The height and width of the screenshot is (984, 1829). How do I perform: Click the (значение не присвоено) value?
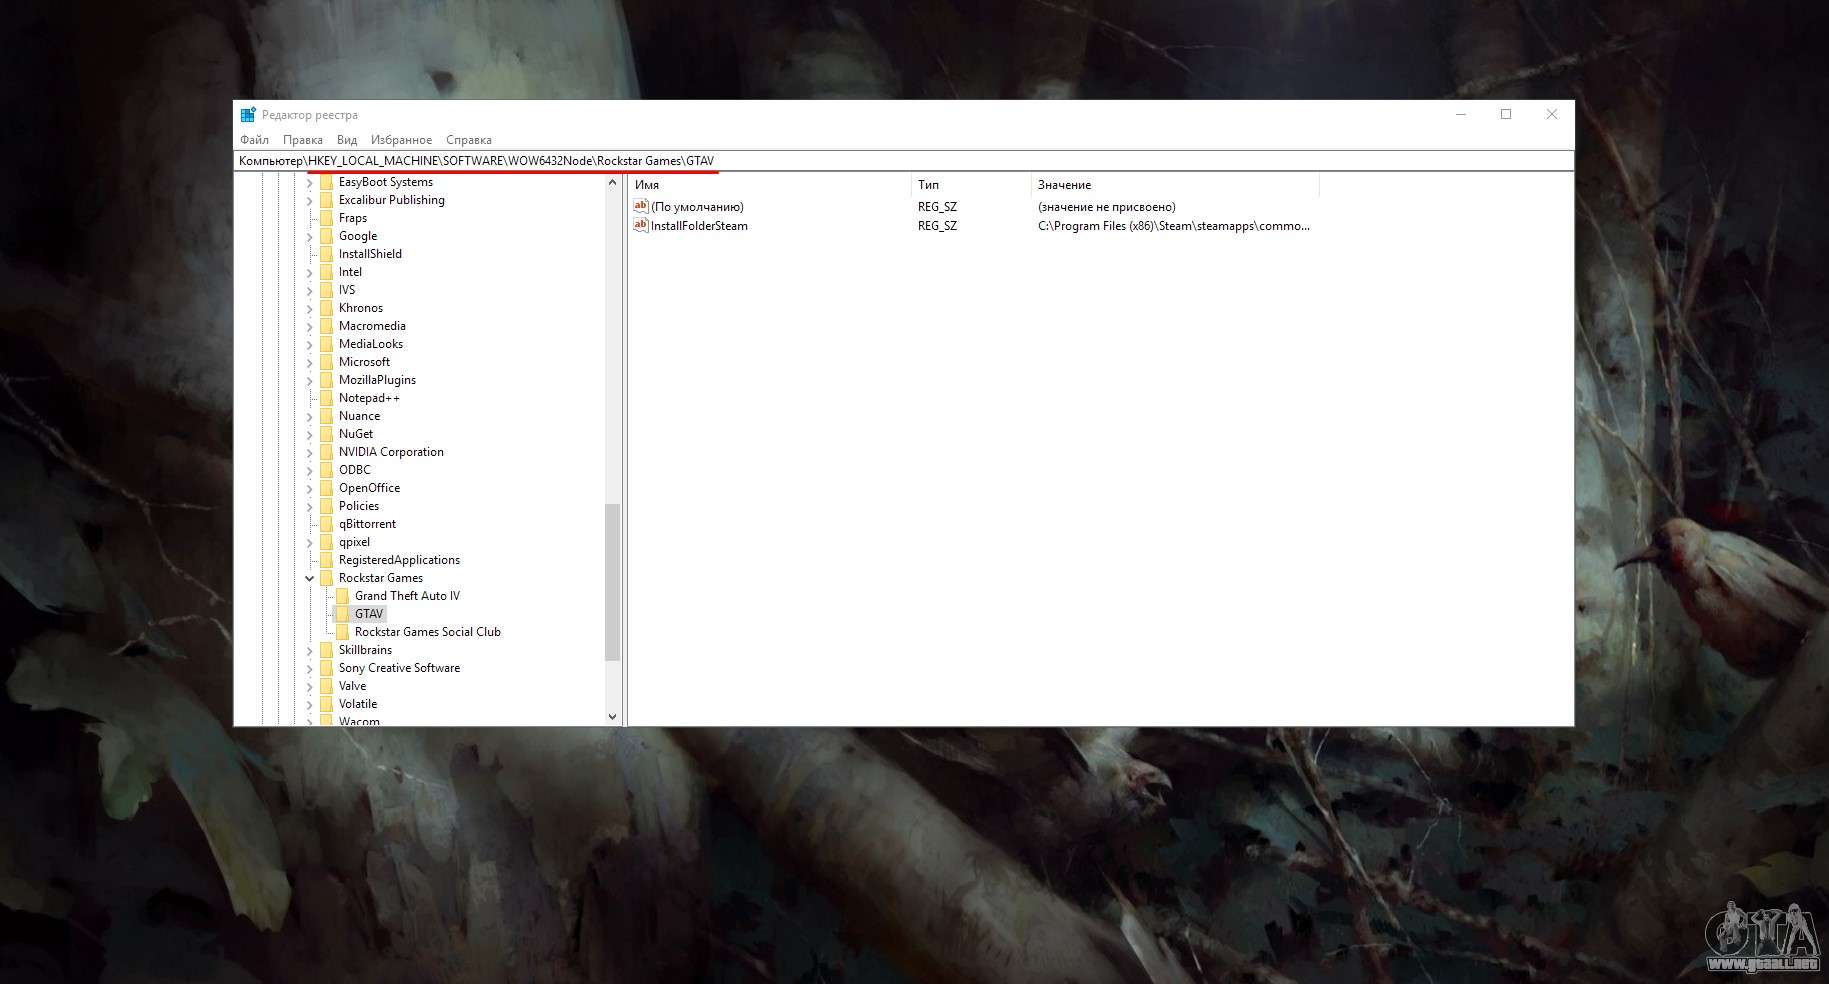click(1107, 207)
